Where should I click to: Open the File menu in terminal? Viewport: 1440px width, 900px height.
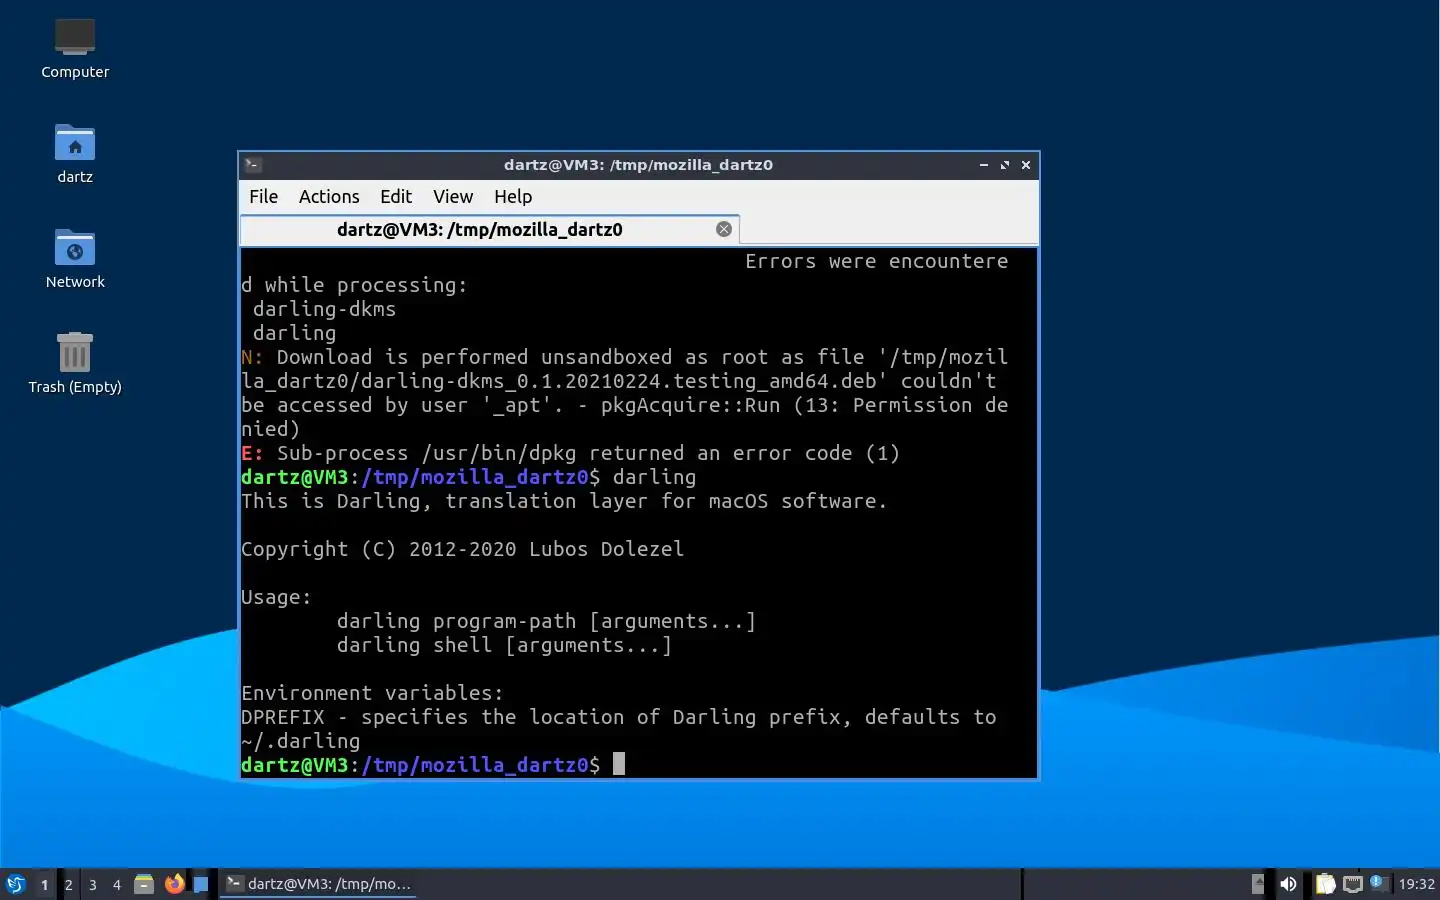[x=264, y=197]
